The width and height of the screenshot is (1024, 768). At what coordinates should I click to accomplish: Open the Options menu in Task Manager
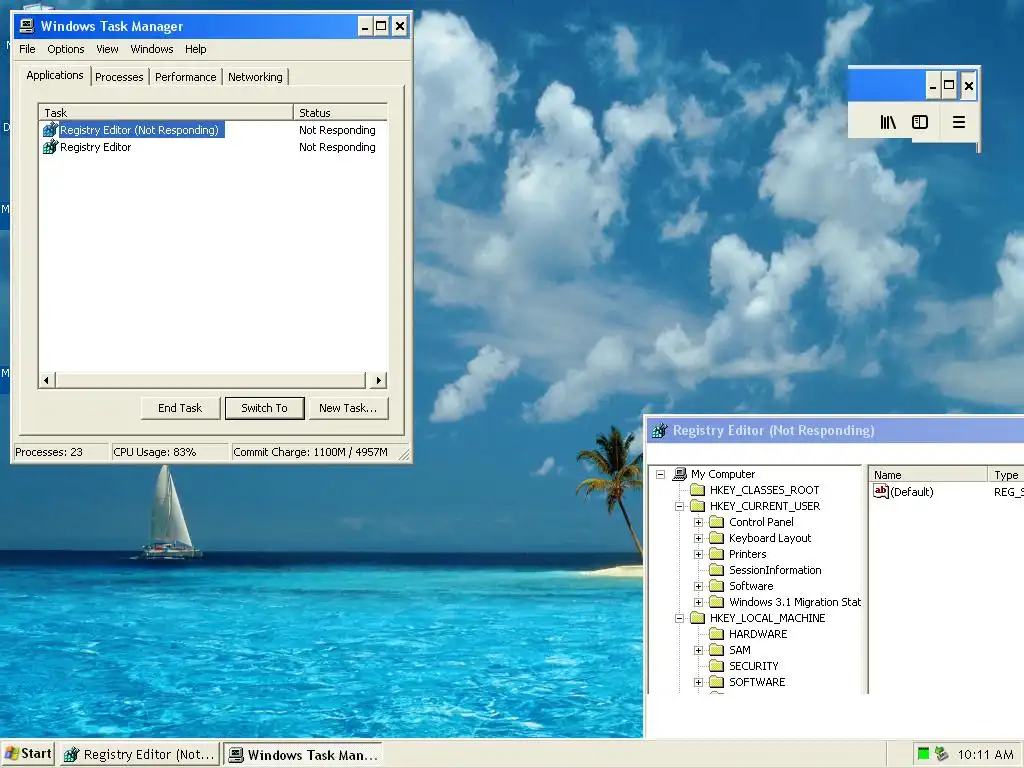(x=65, y=49)
